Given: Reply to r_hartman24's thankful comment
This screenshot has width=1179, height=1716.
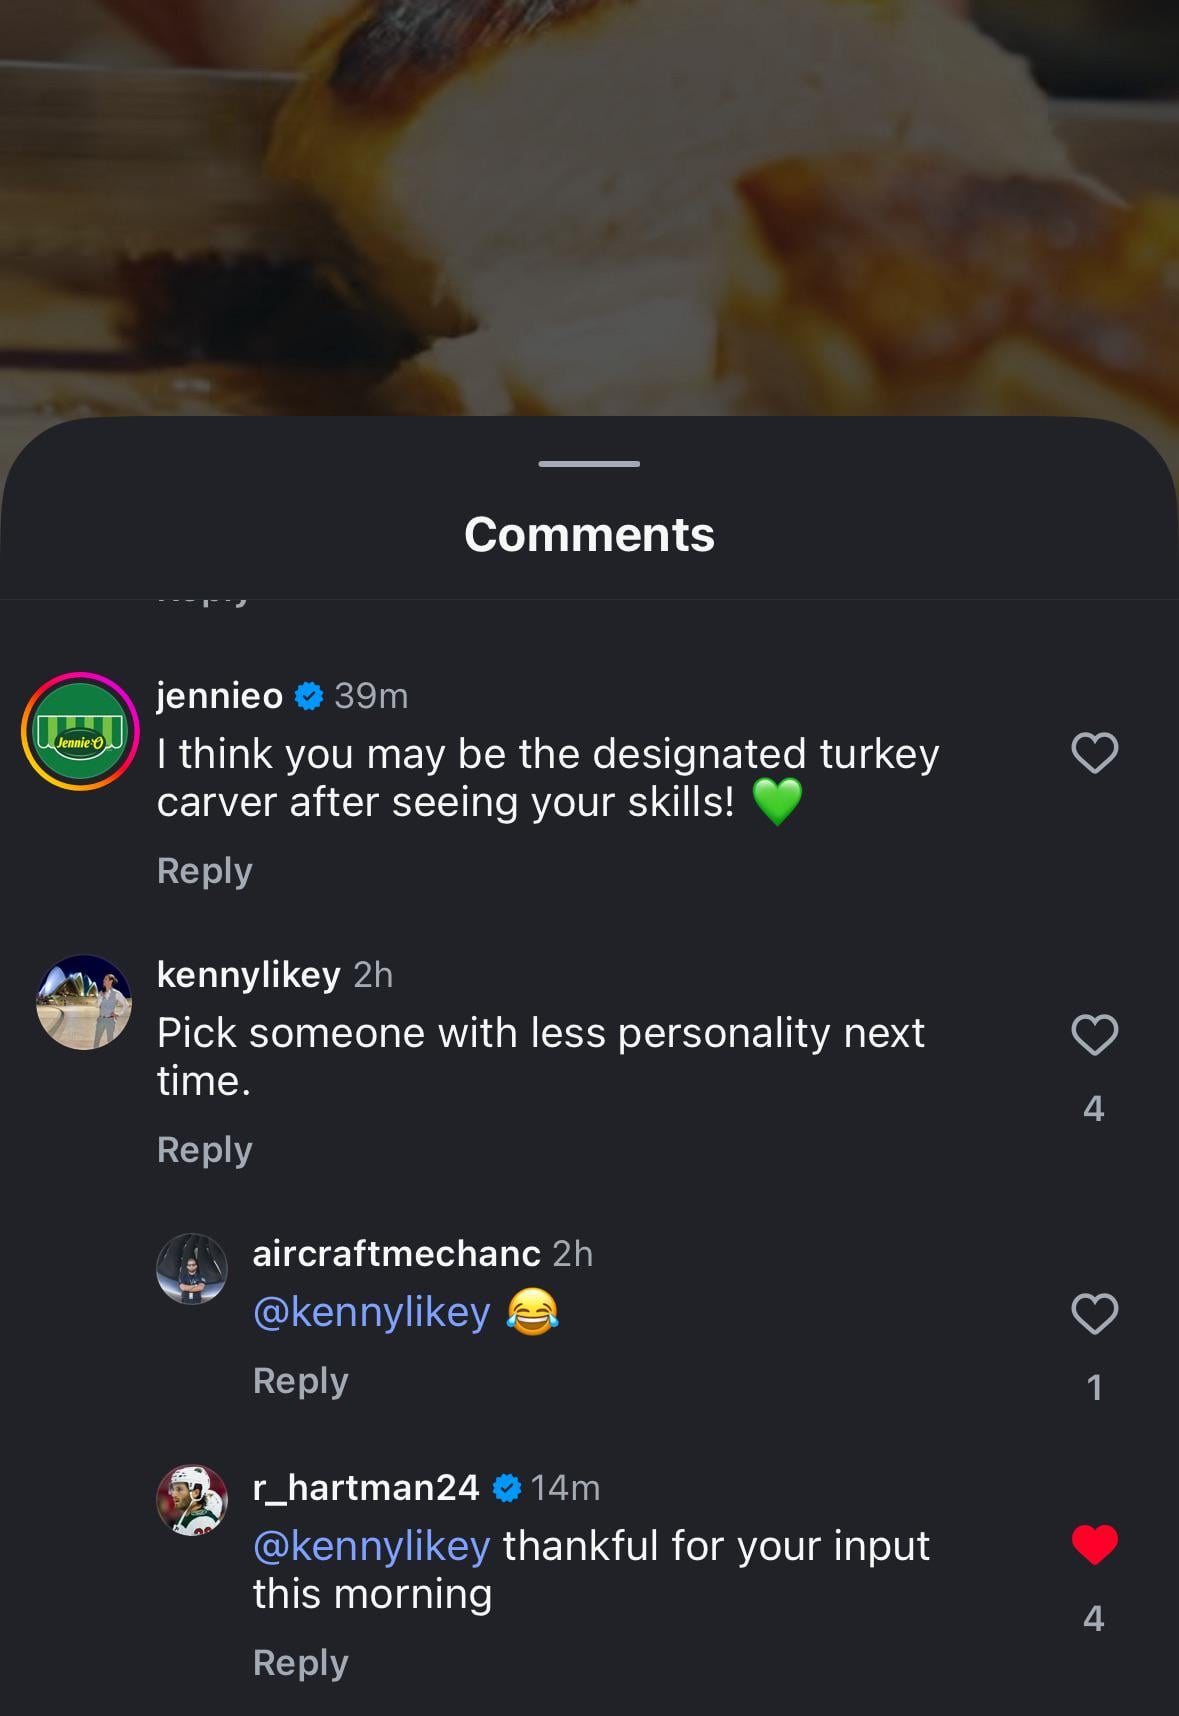Looking at the screenshot, I should (x=300, y=1663).
